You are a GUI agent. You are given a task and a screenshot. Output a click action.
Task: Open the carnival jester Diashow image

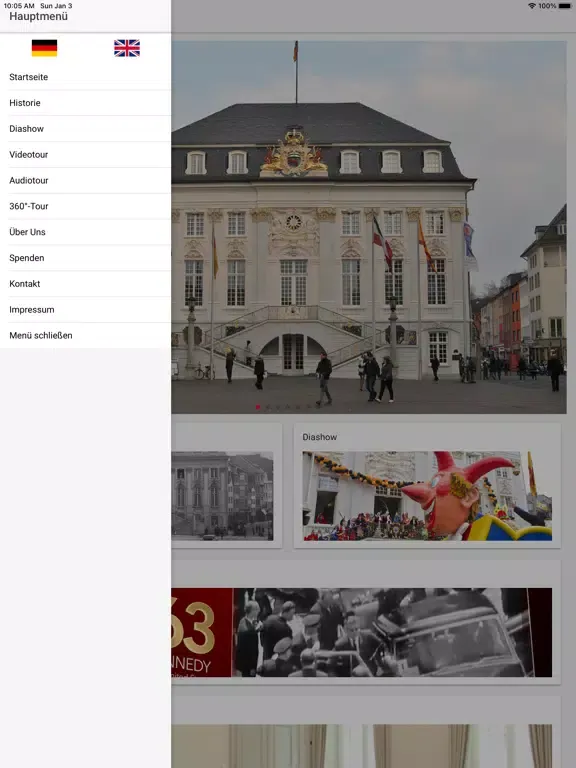[427, 496]
